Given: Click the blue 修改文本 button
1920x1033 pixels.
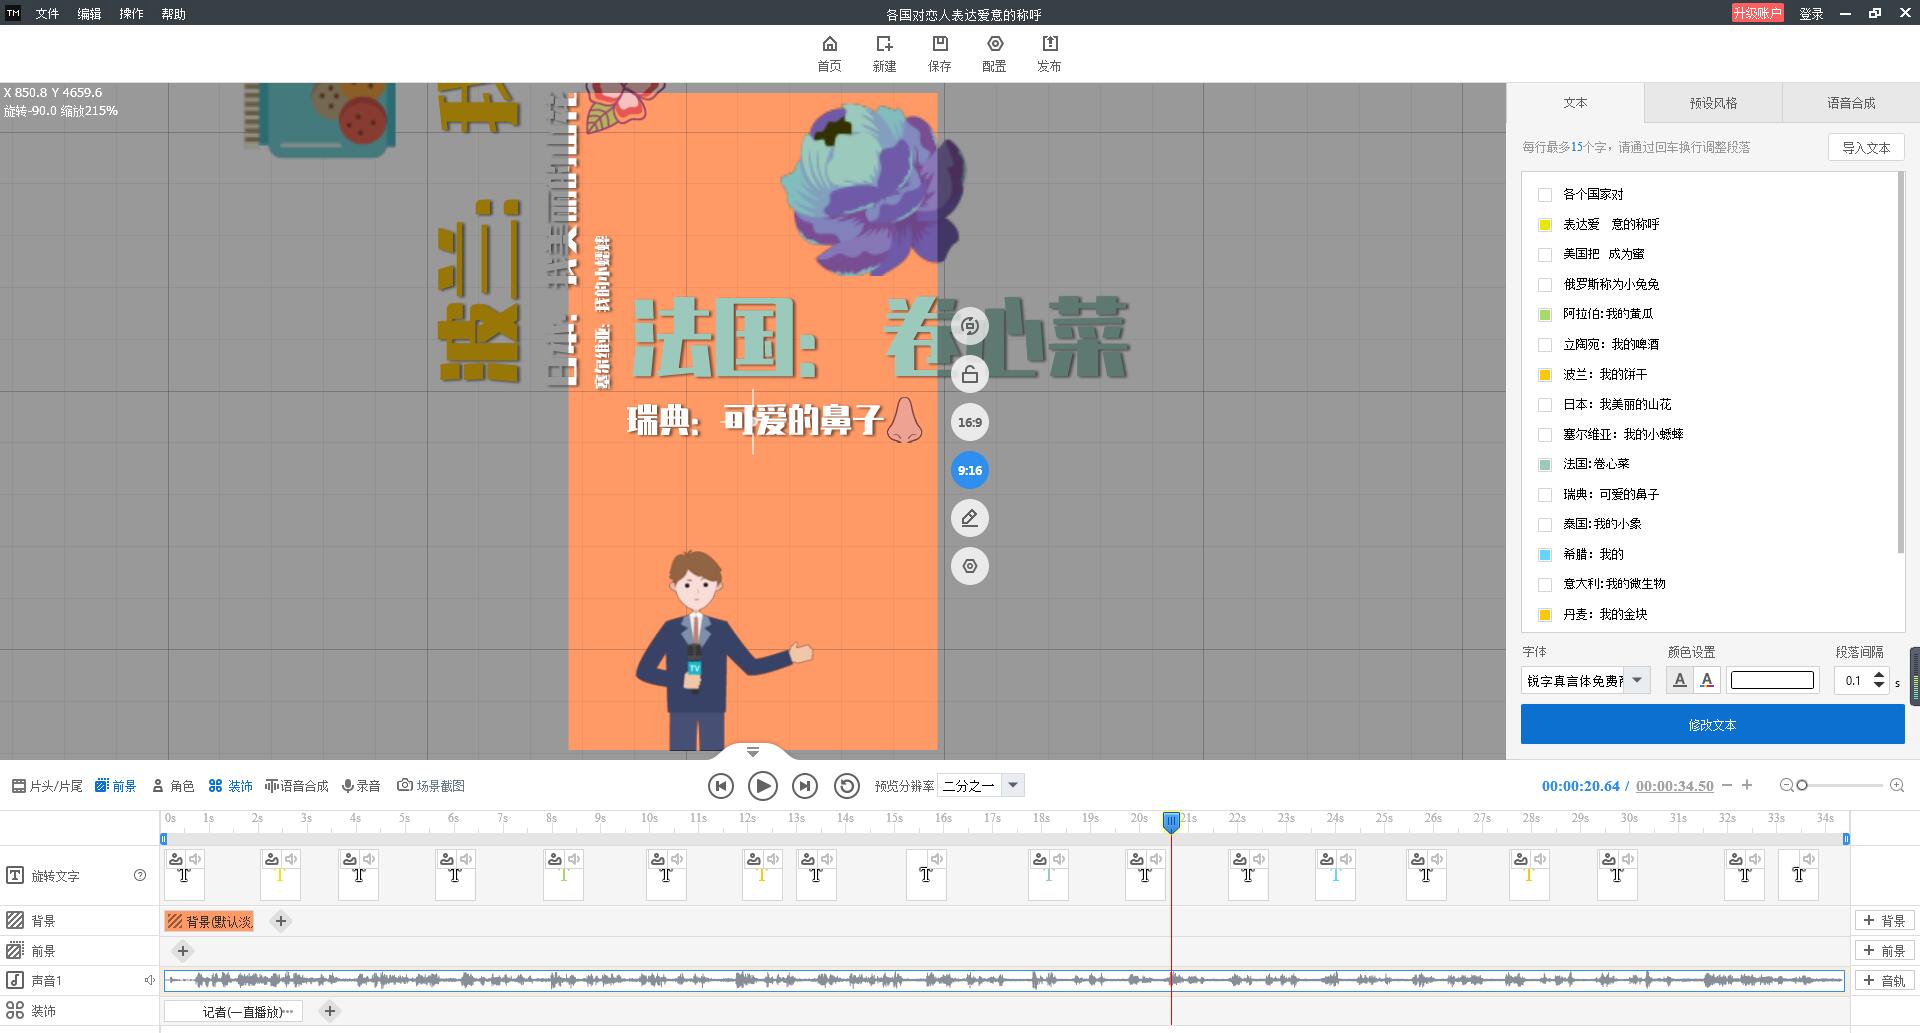Looking at the screenshot, I should tap(1712, 724).
